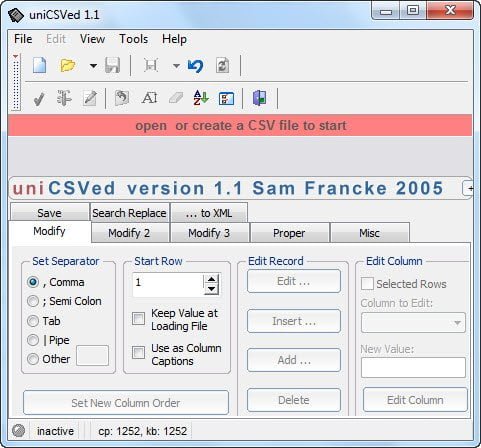Open the View menu

click(92, 39)
